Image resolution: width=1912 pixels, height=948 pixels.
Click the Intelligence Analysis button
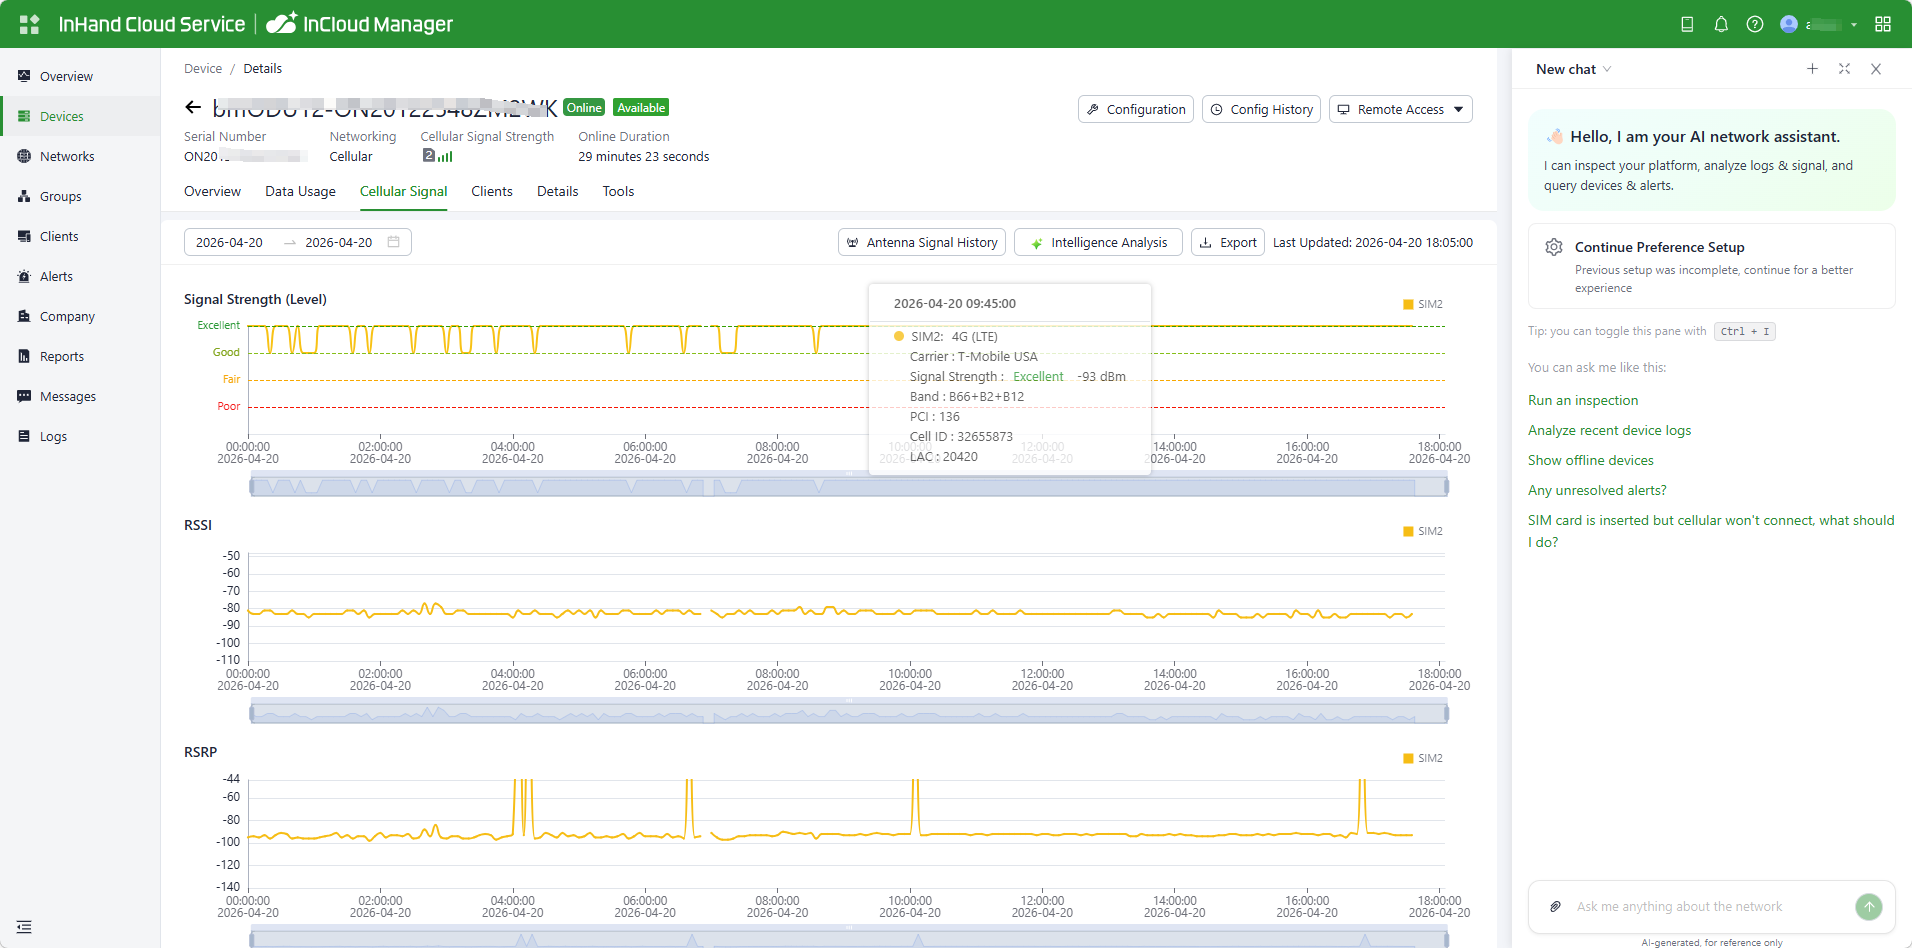click(1098, 242)
